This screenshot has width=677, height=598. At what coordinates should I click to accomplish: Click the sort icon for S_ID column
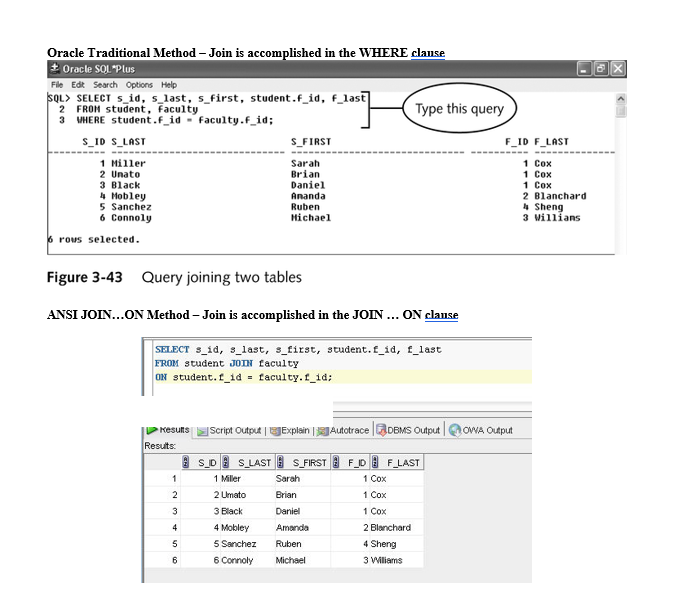[186, 462]
